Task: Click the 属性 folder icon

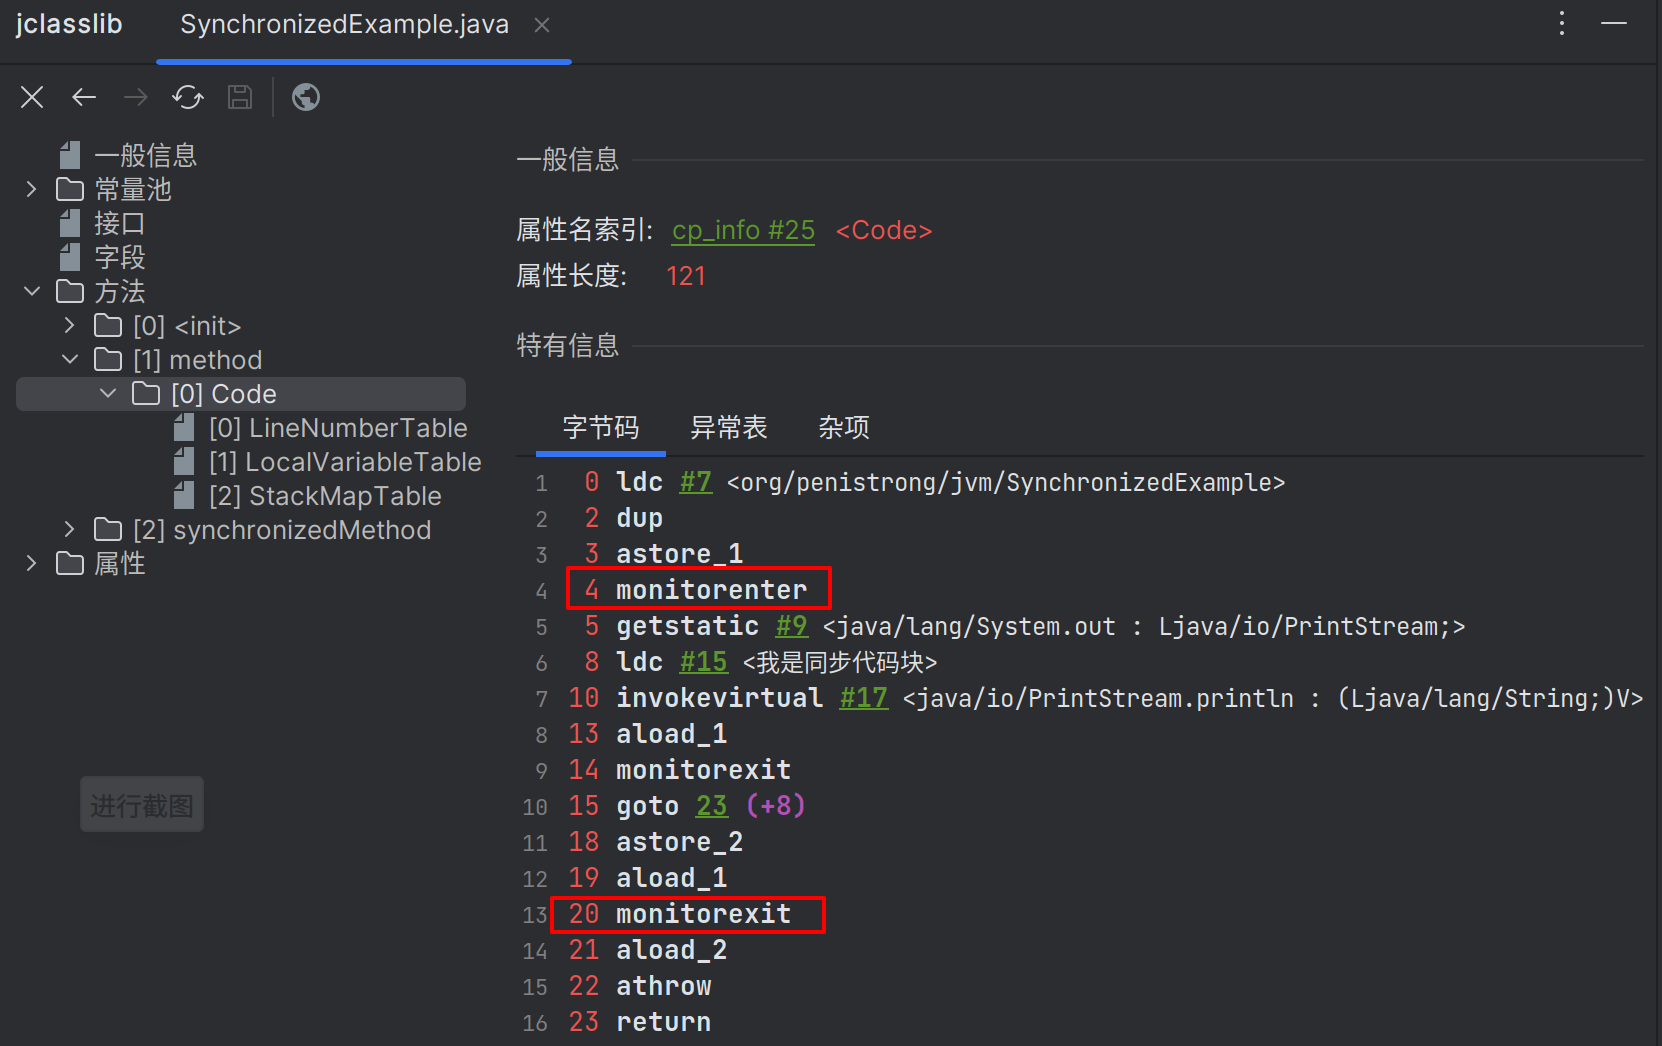Action: (x=70, y=563)
